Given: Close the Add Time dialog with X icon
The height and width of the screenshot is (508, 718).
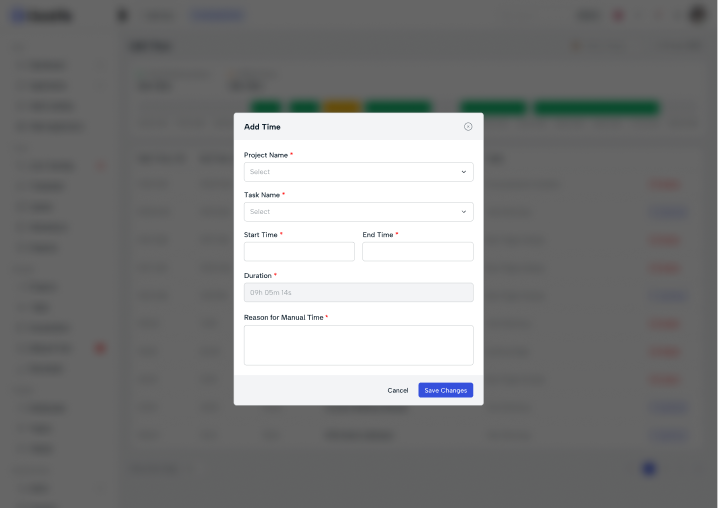Looking at the screenshot, I should point(468,126).
